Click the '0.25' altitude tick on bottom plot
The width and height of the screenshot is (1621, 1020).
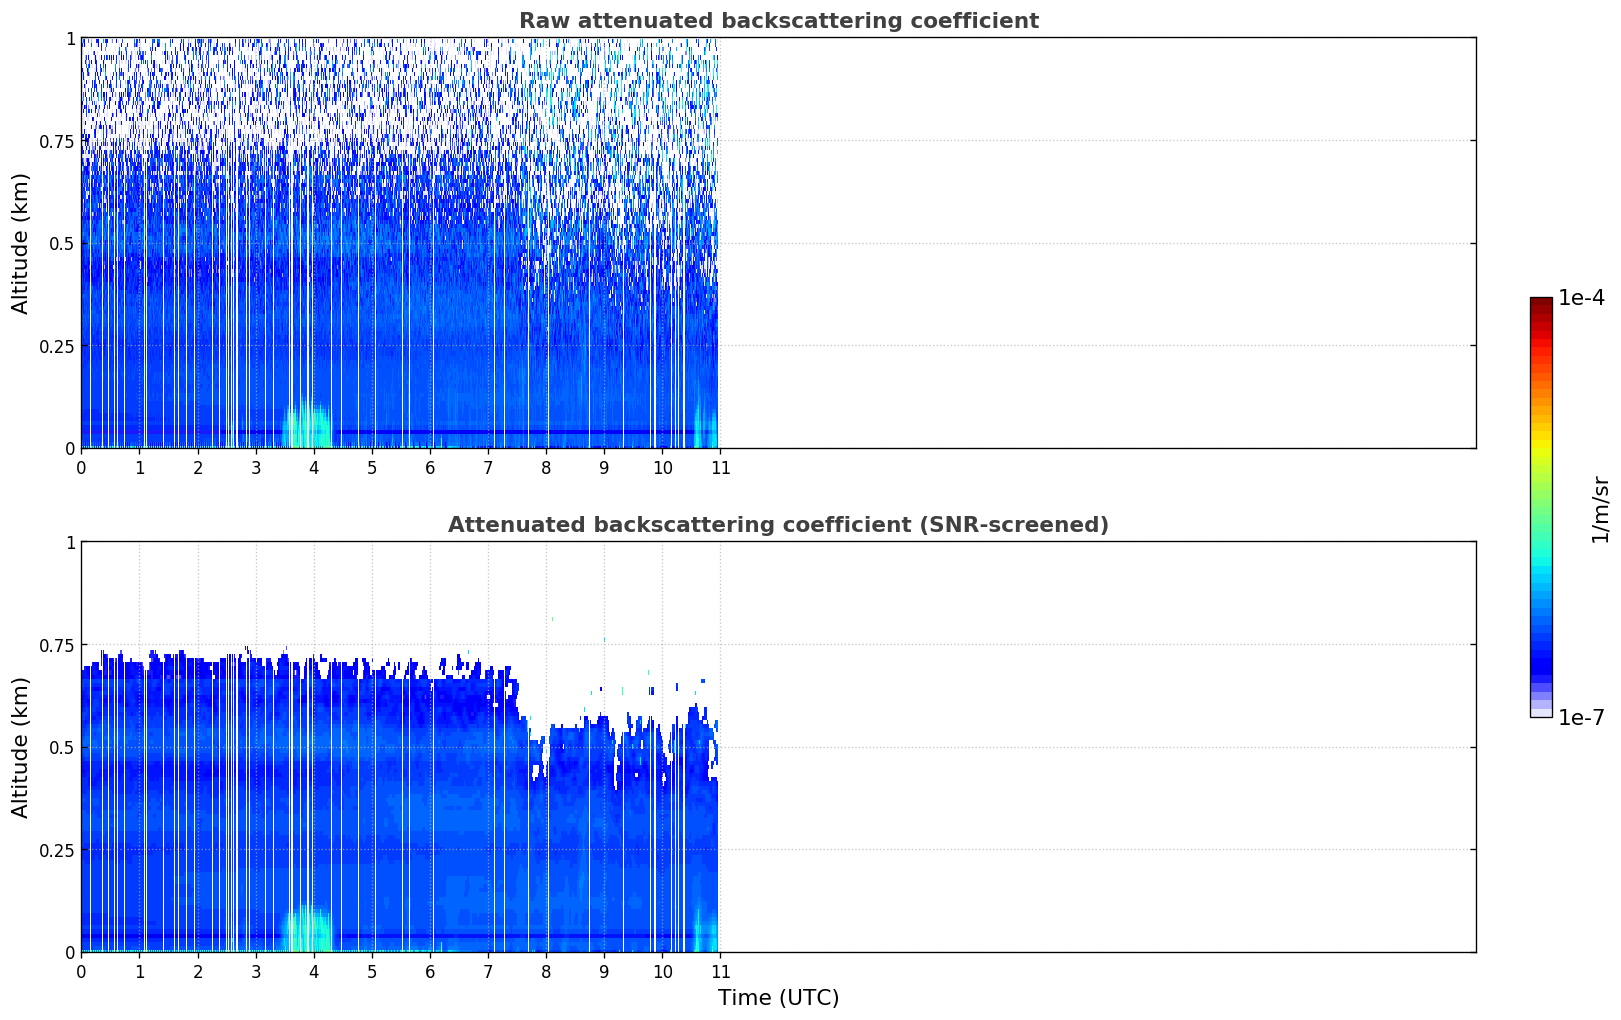(56, 850)
